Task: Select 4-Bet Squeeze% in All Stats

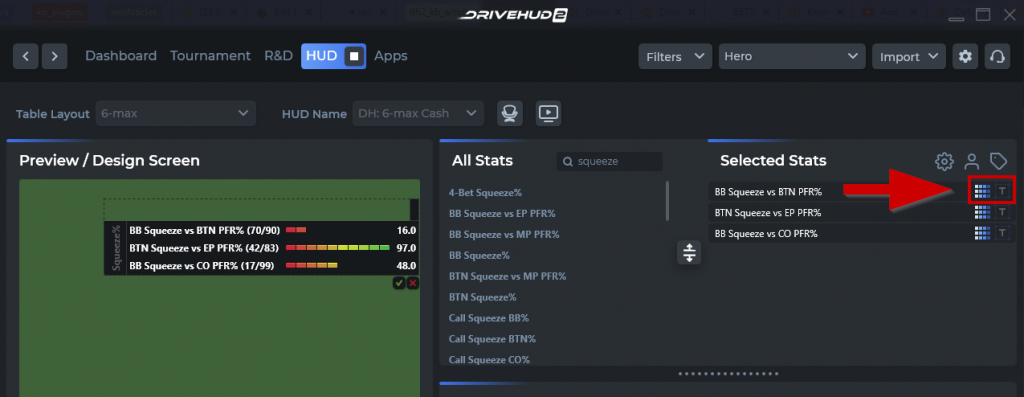Action: (x=485, y=193)
